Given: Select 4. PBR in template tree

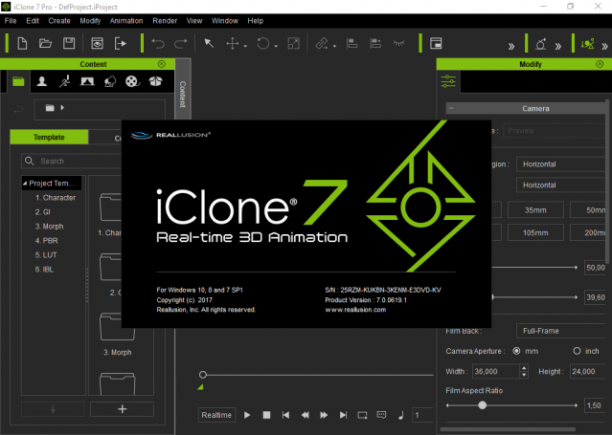Looking at the screenshot, I should coord(46,241).
